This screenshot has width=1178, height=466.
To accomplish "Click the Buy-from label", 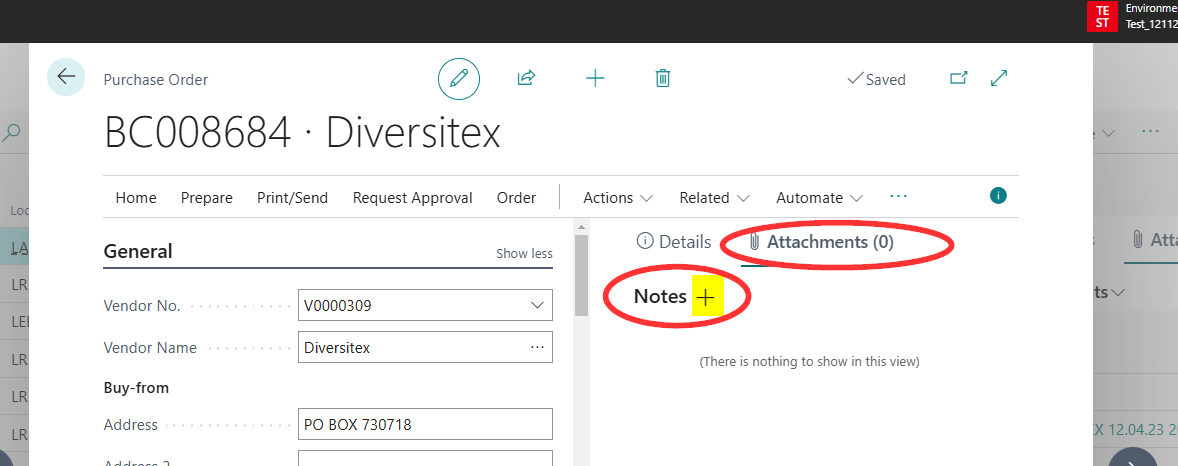I will click(136, 388).
